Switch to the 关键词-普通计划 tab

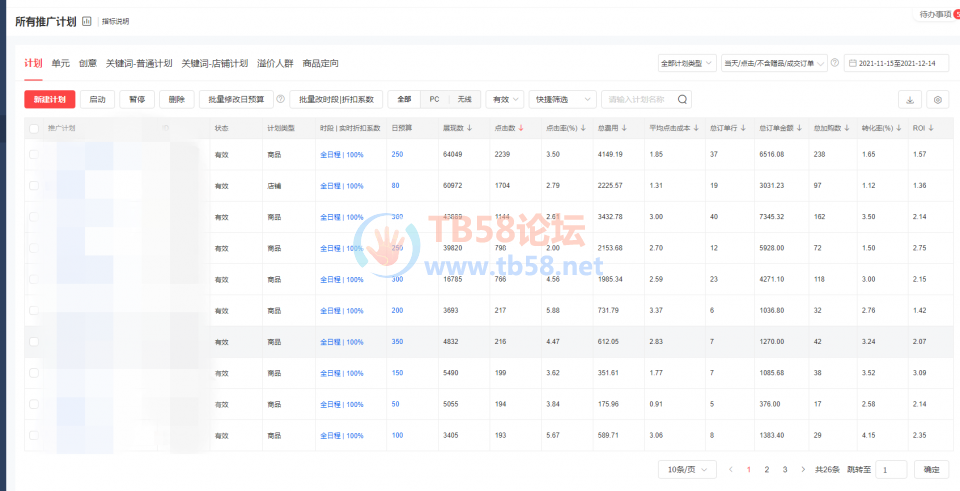[x=139, y=63]
